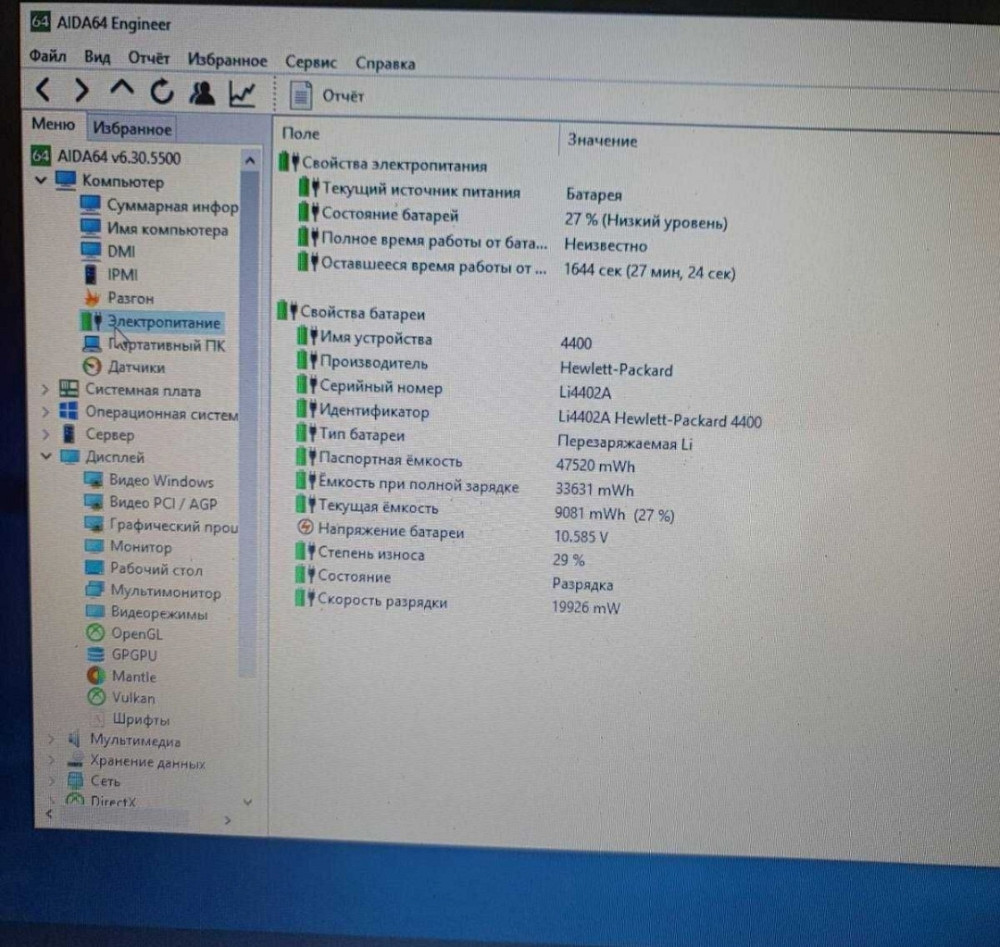Click the Значение column header
Screen dimensions: 1000x947
602,141
